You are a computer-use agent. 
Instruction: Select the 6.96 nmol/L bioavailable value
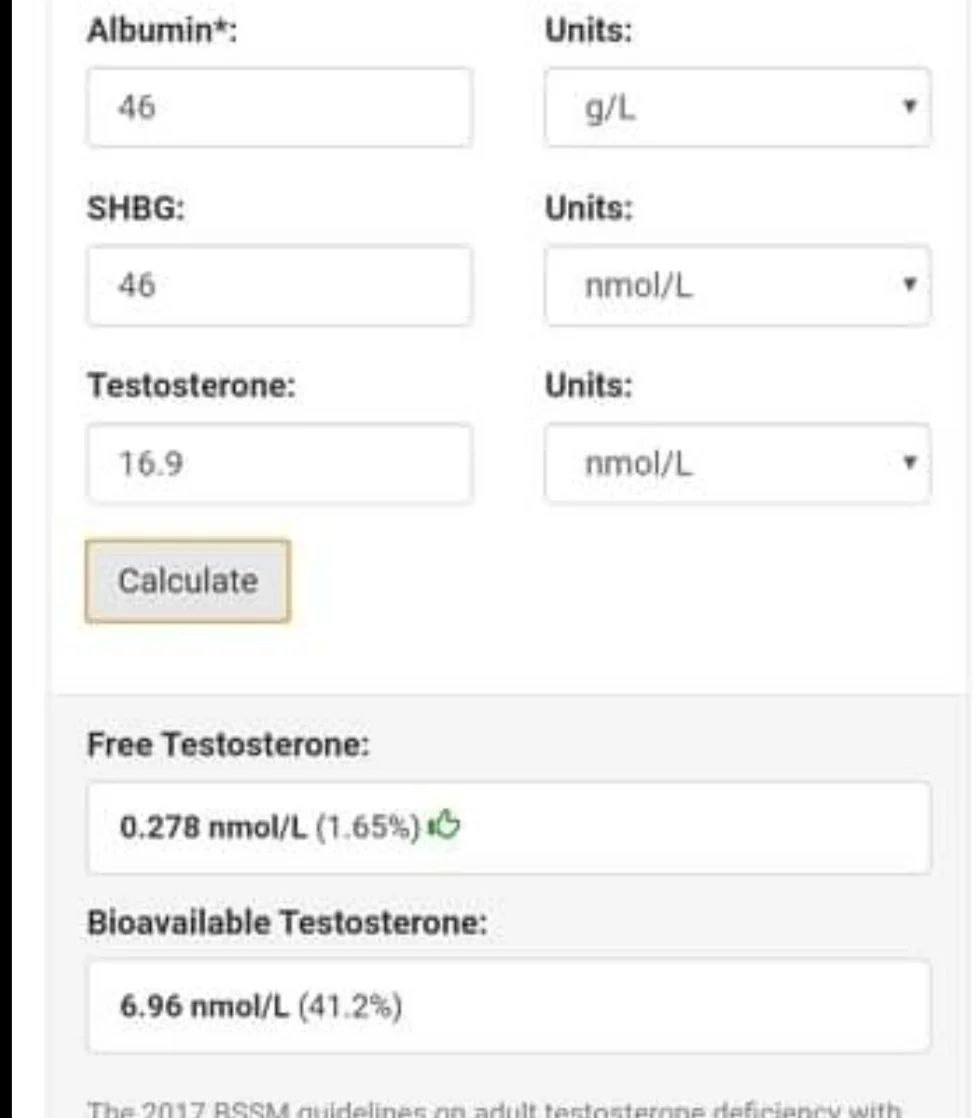[205, 1006]
